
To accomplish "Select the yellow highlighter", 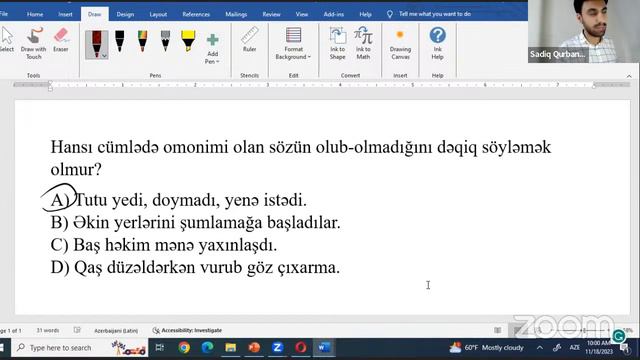I will [x=188, y=42].
